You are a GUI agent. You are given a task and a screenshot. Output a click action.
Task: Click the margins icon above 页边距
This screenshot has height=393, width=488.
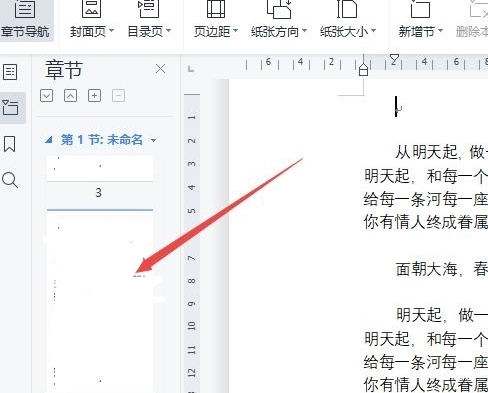tap(216, 9)
